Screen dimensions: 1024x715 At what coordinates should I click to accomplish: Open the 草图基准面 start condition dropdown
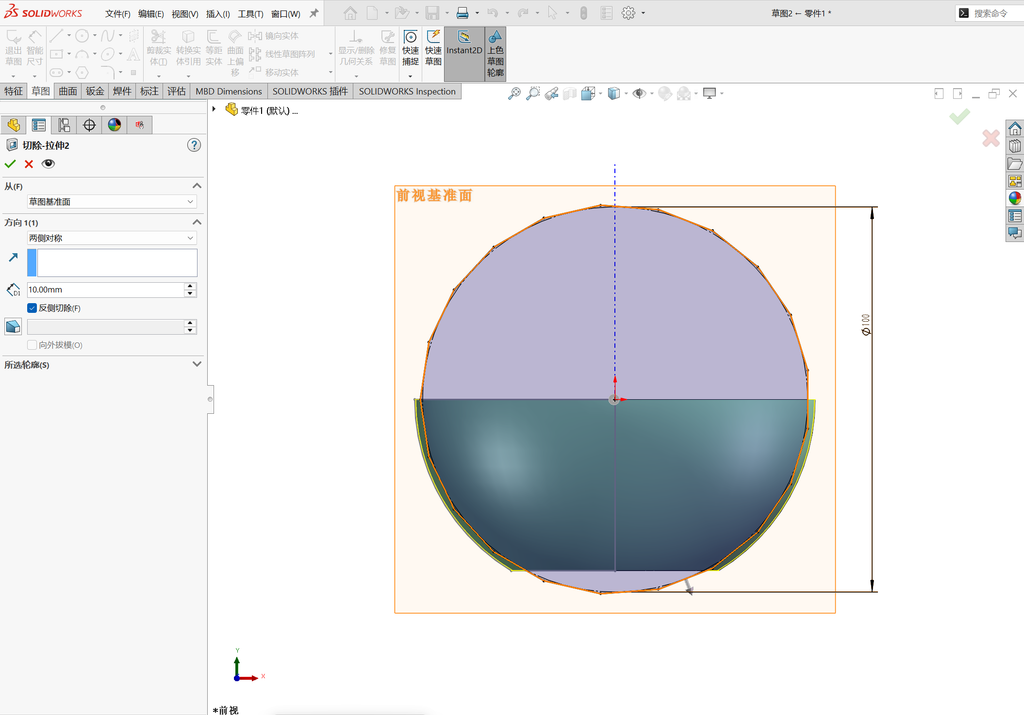point(111,202)
